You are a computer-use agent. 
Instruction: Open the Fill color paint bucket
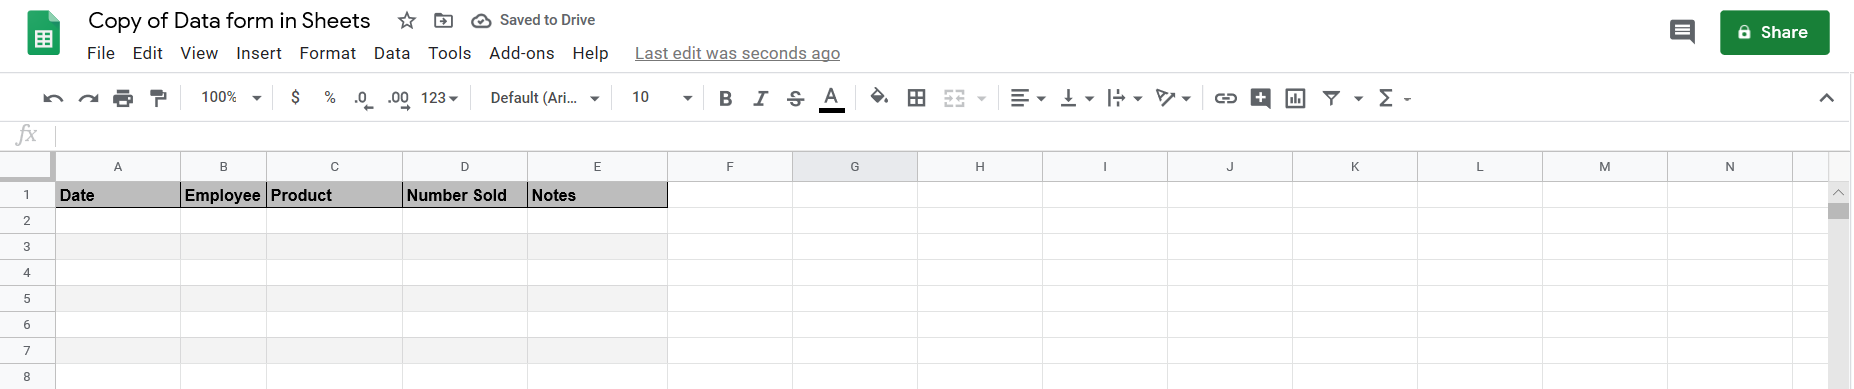[879, 97]
